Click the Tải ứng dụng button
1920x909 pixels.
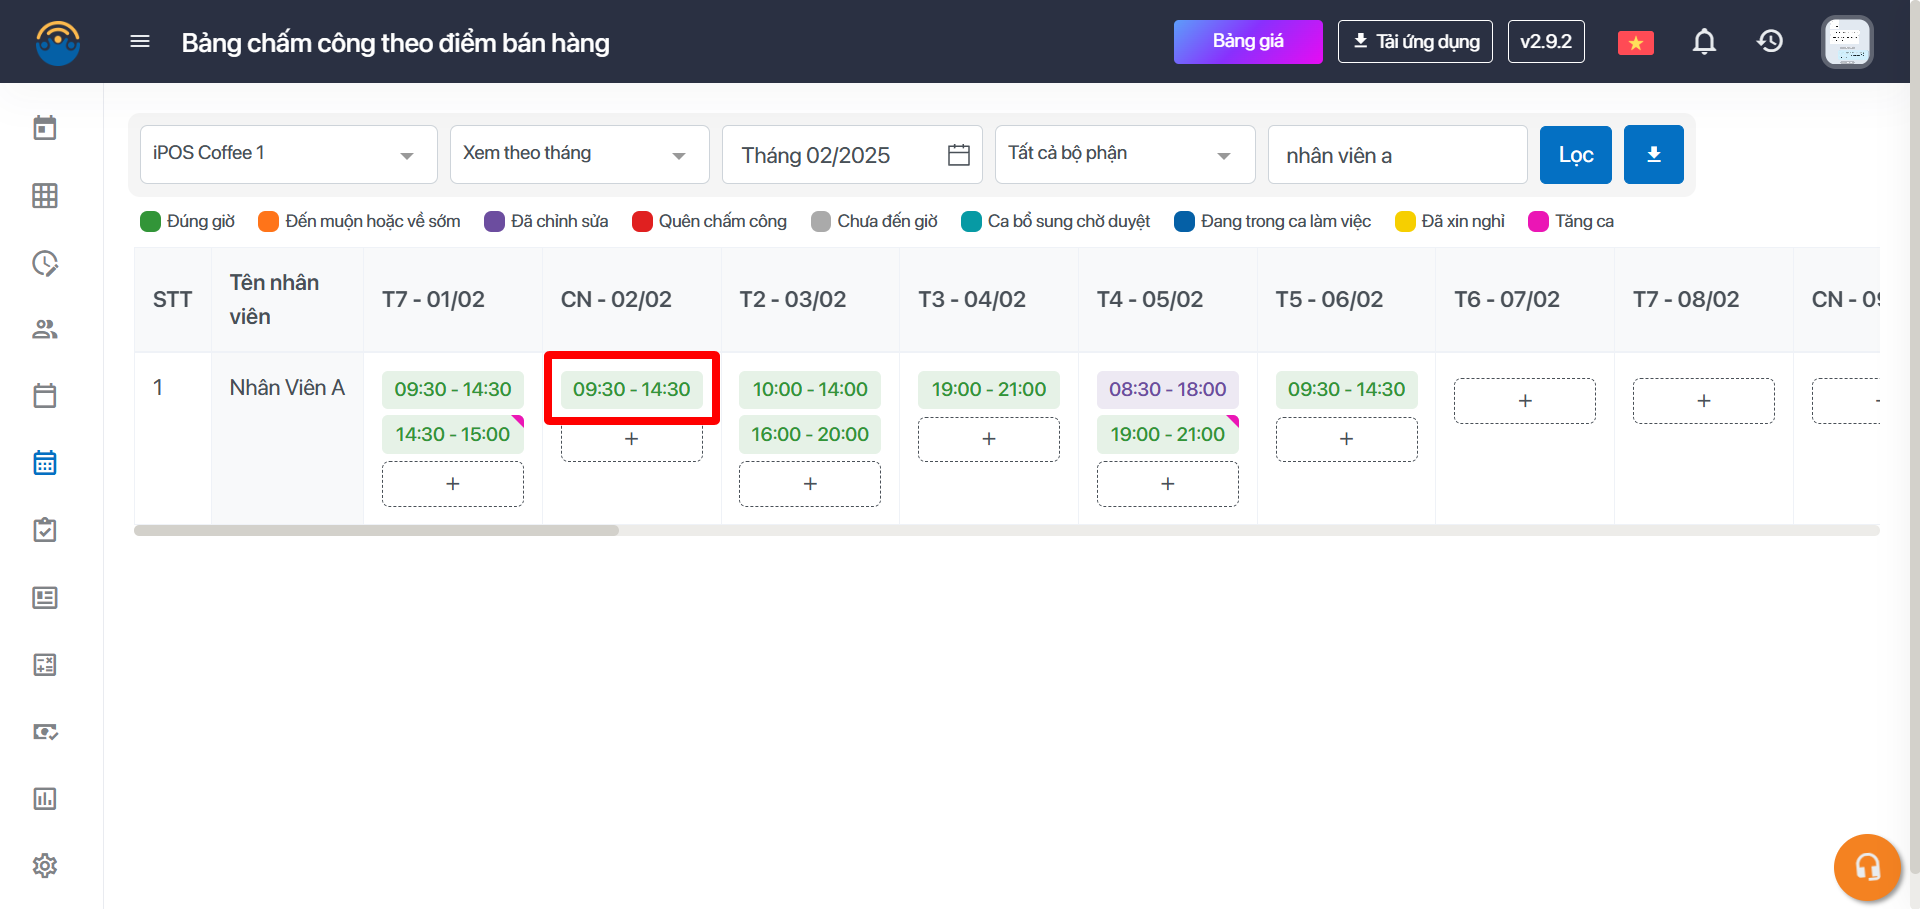(1414, 41)
